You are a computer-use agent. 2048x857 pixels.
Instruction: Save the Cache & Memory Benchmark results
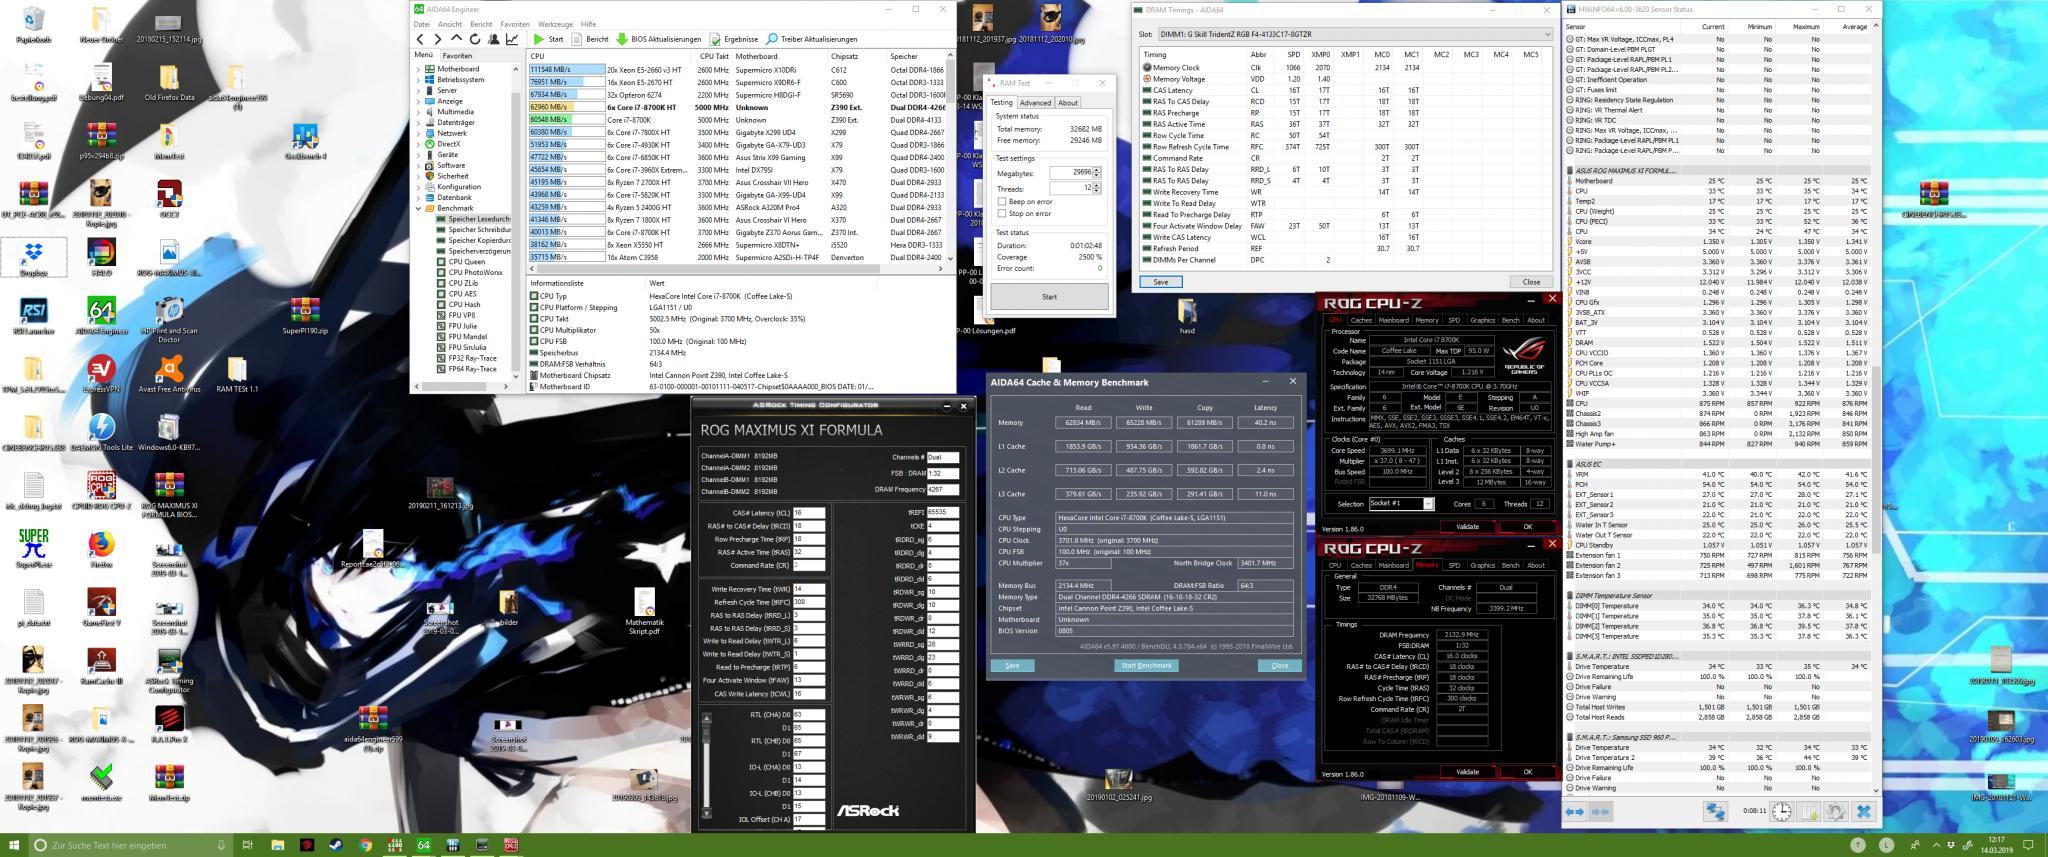click(1012, 666)
